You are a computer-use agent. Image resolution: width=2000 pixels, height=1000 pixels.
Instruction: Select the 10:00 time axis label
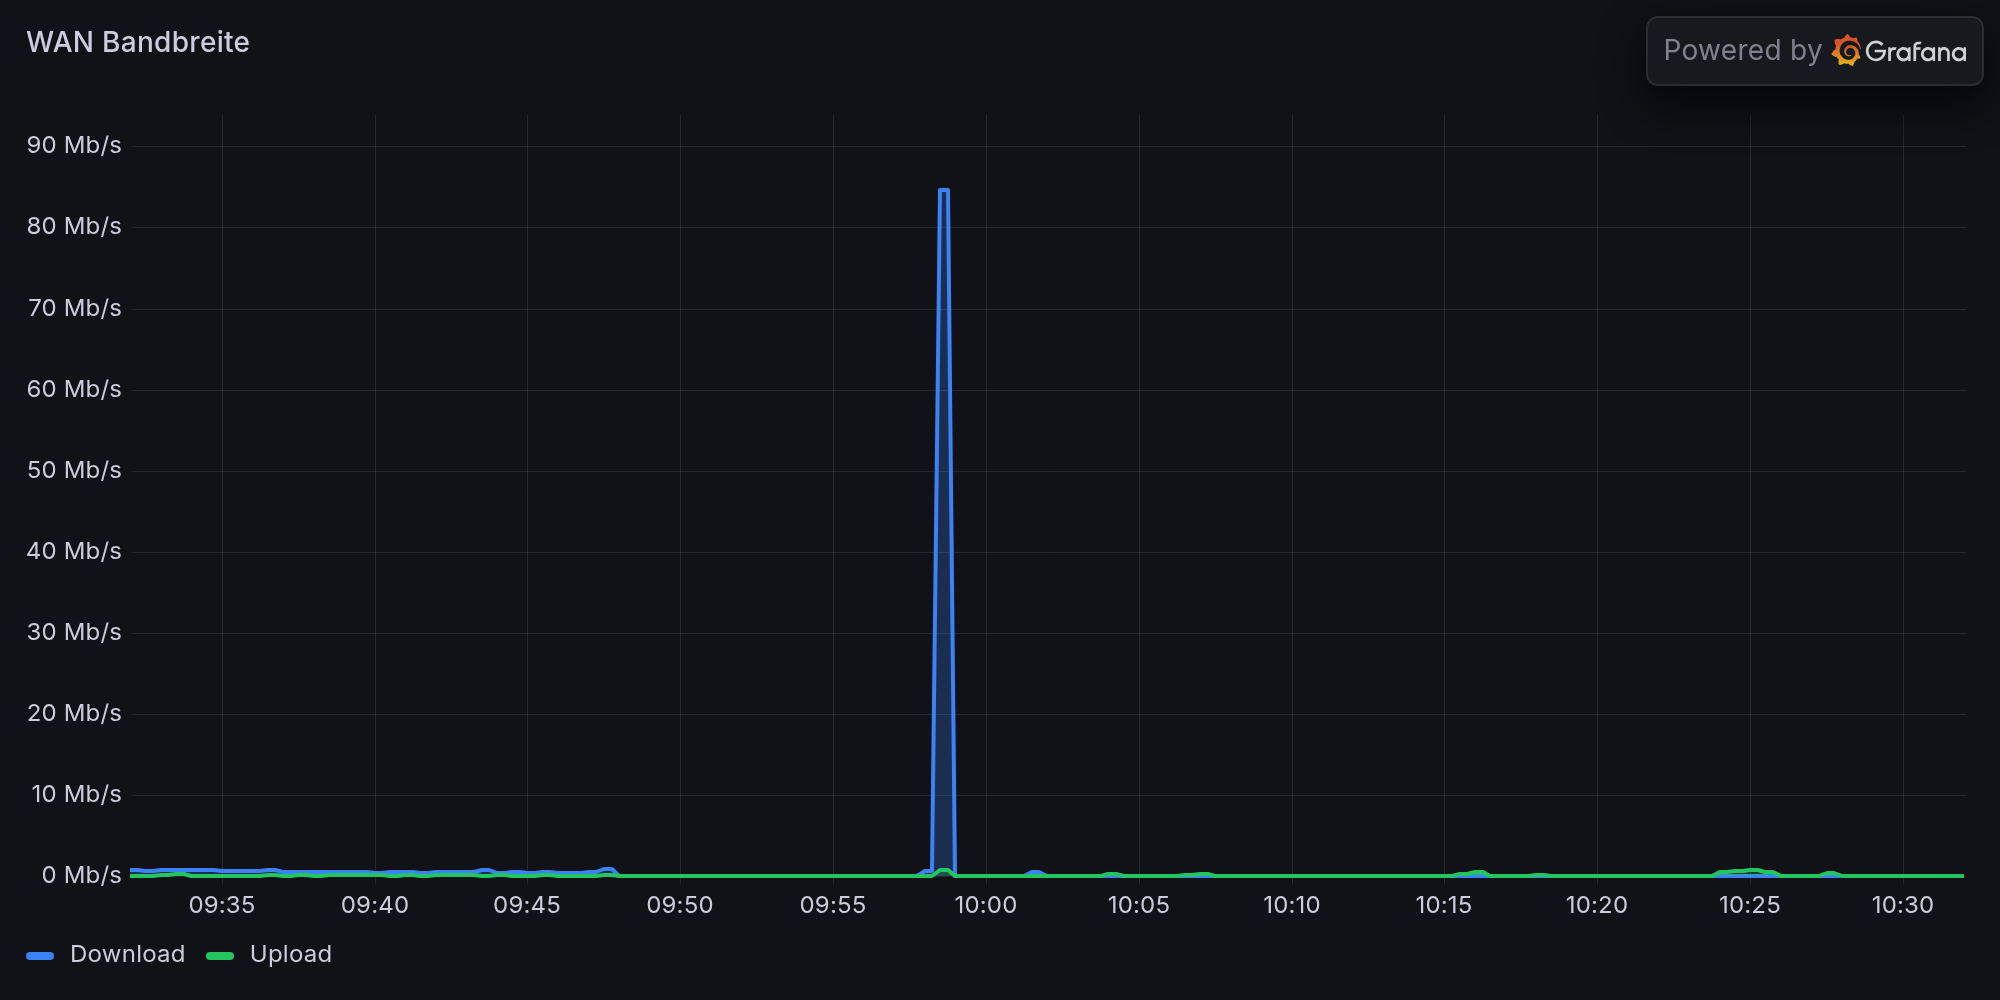(x=985, y=905)
